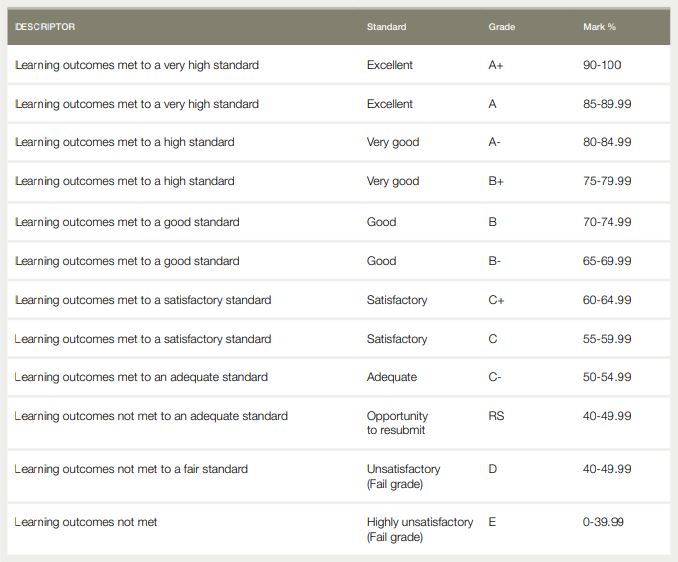Click the Unsatisfactory (Fail grade) cell
Screen dimensions: 678x562
(x=403, y=476)
